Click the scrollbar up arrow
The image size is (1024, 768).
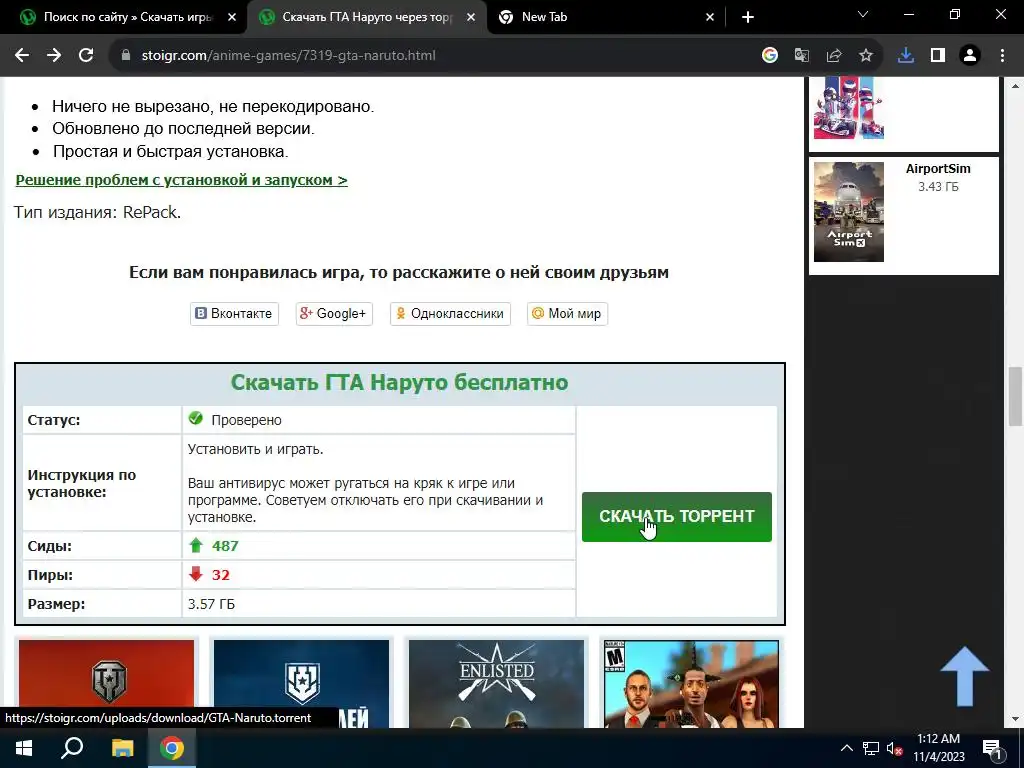point(1015,86)
